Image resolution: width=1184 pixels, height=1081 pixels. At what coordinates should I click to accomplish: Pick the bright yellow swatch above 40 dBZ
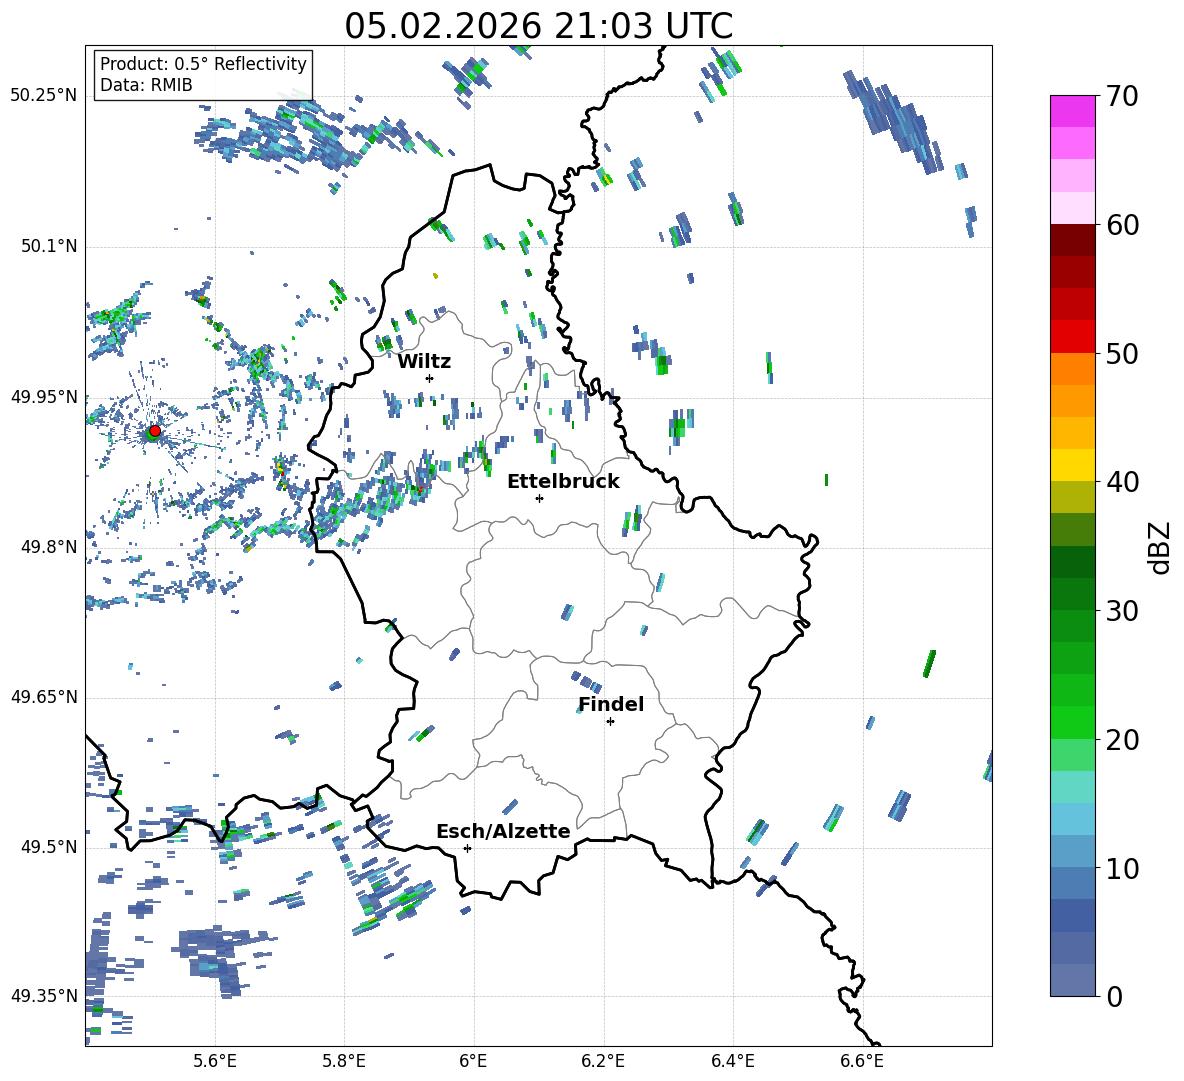tap(1073, 465)
